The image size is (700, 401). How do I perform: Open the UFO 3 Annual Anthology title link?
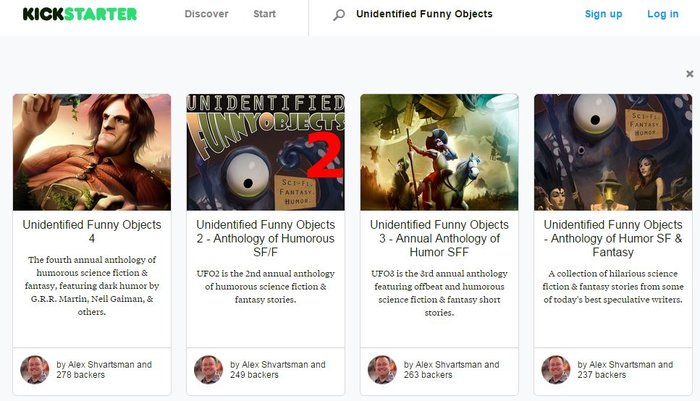tap(439, 238)
